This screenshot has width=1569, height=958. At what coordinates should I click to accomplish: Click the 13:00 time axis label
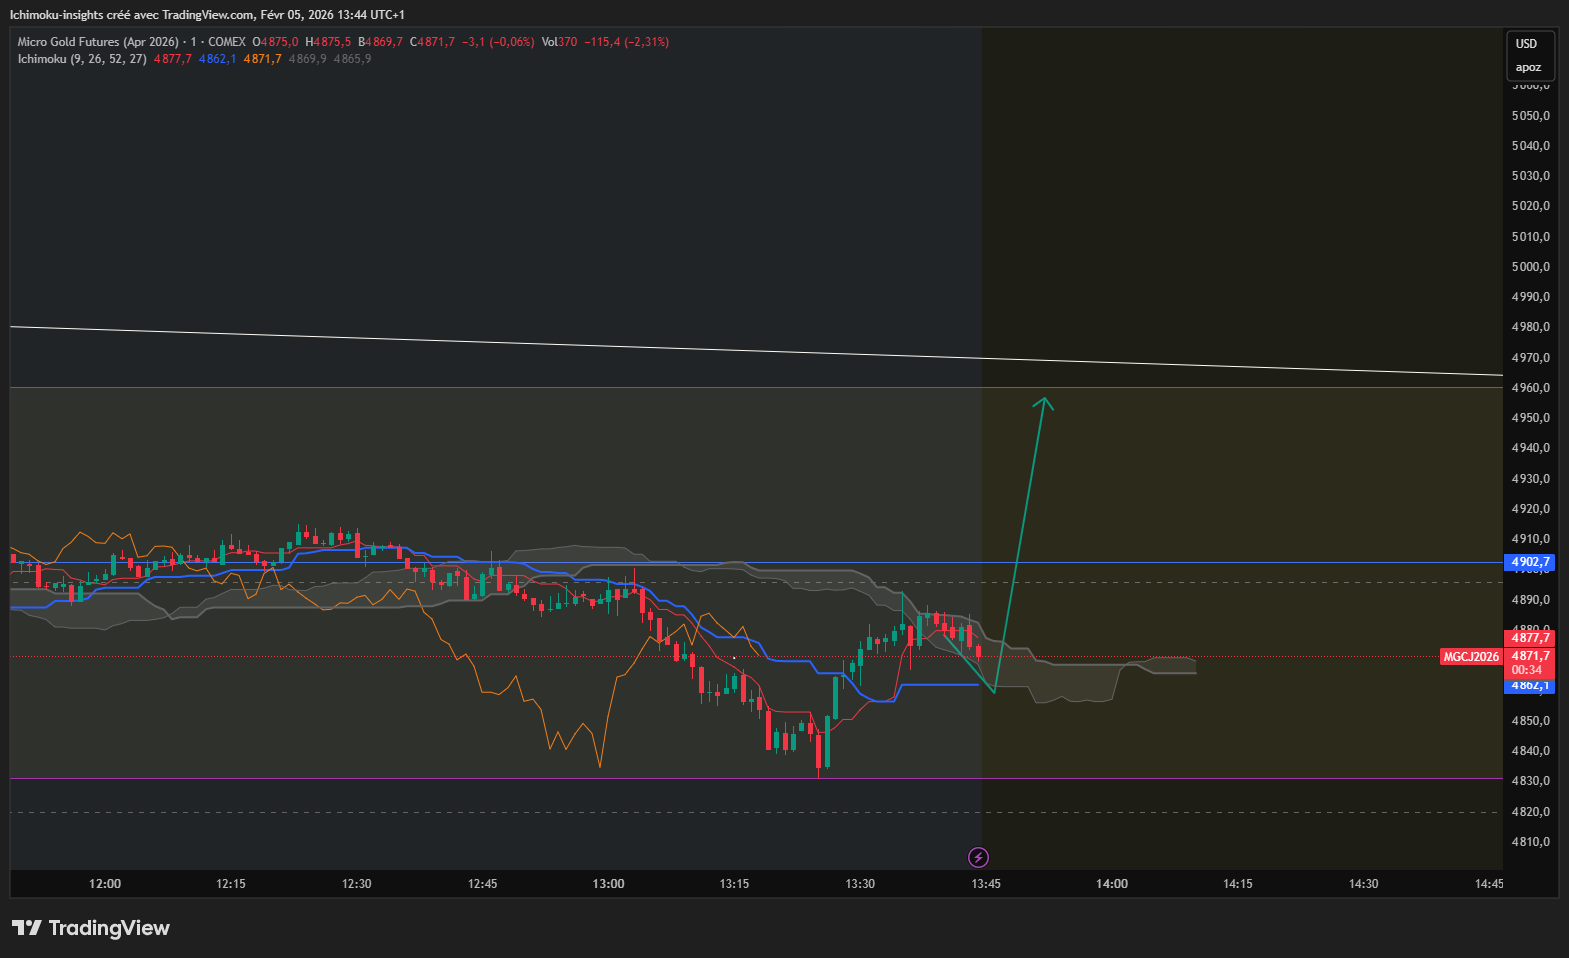pos(609,884)
